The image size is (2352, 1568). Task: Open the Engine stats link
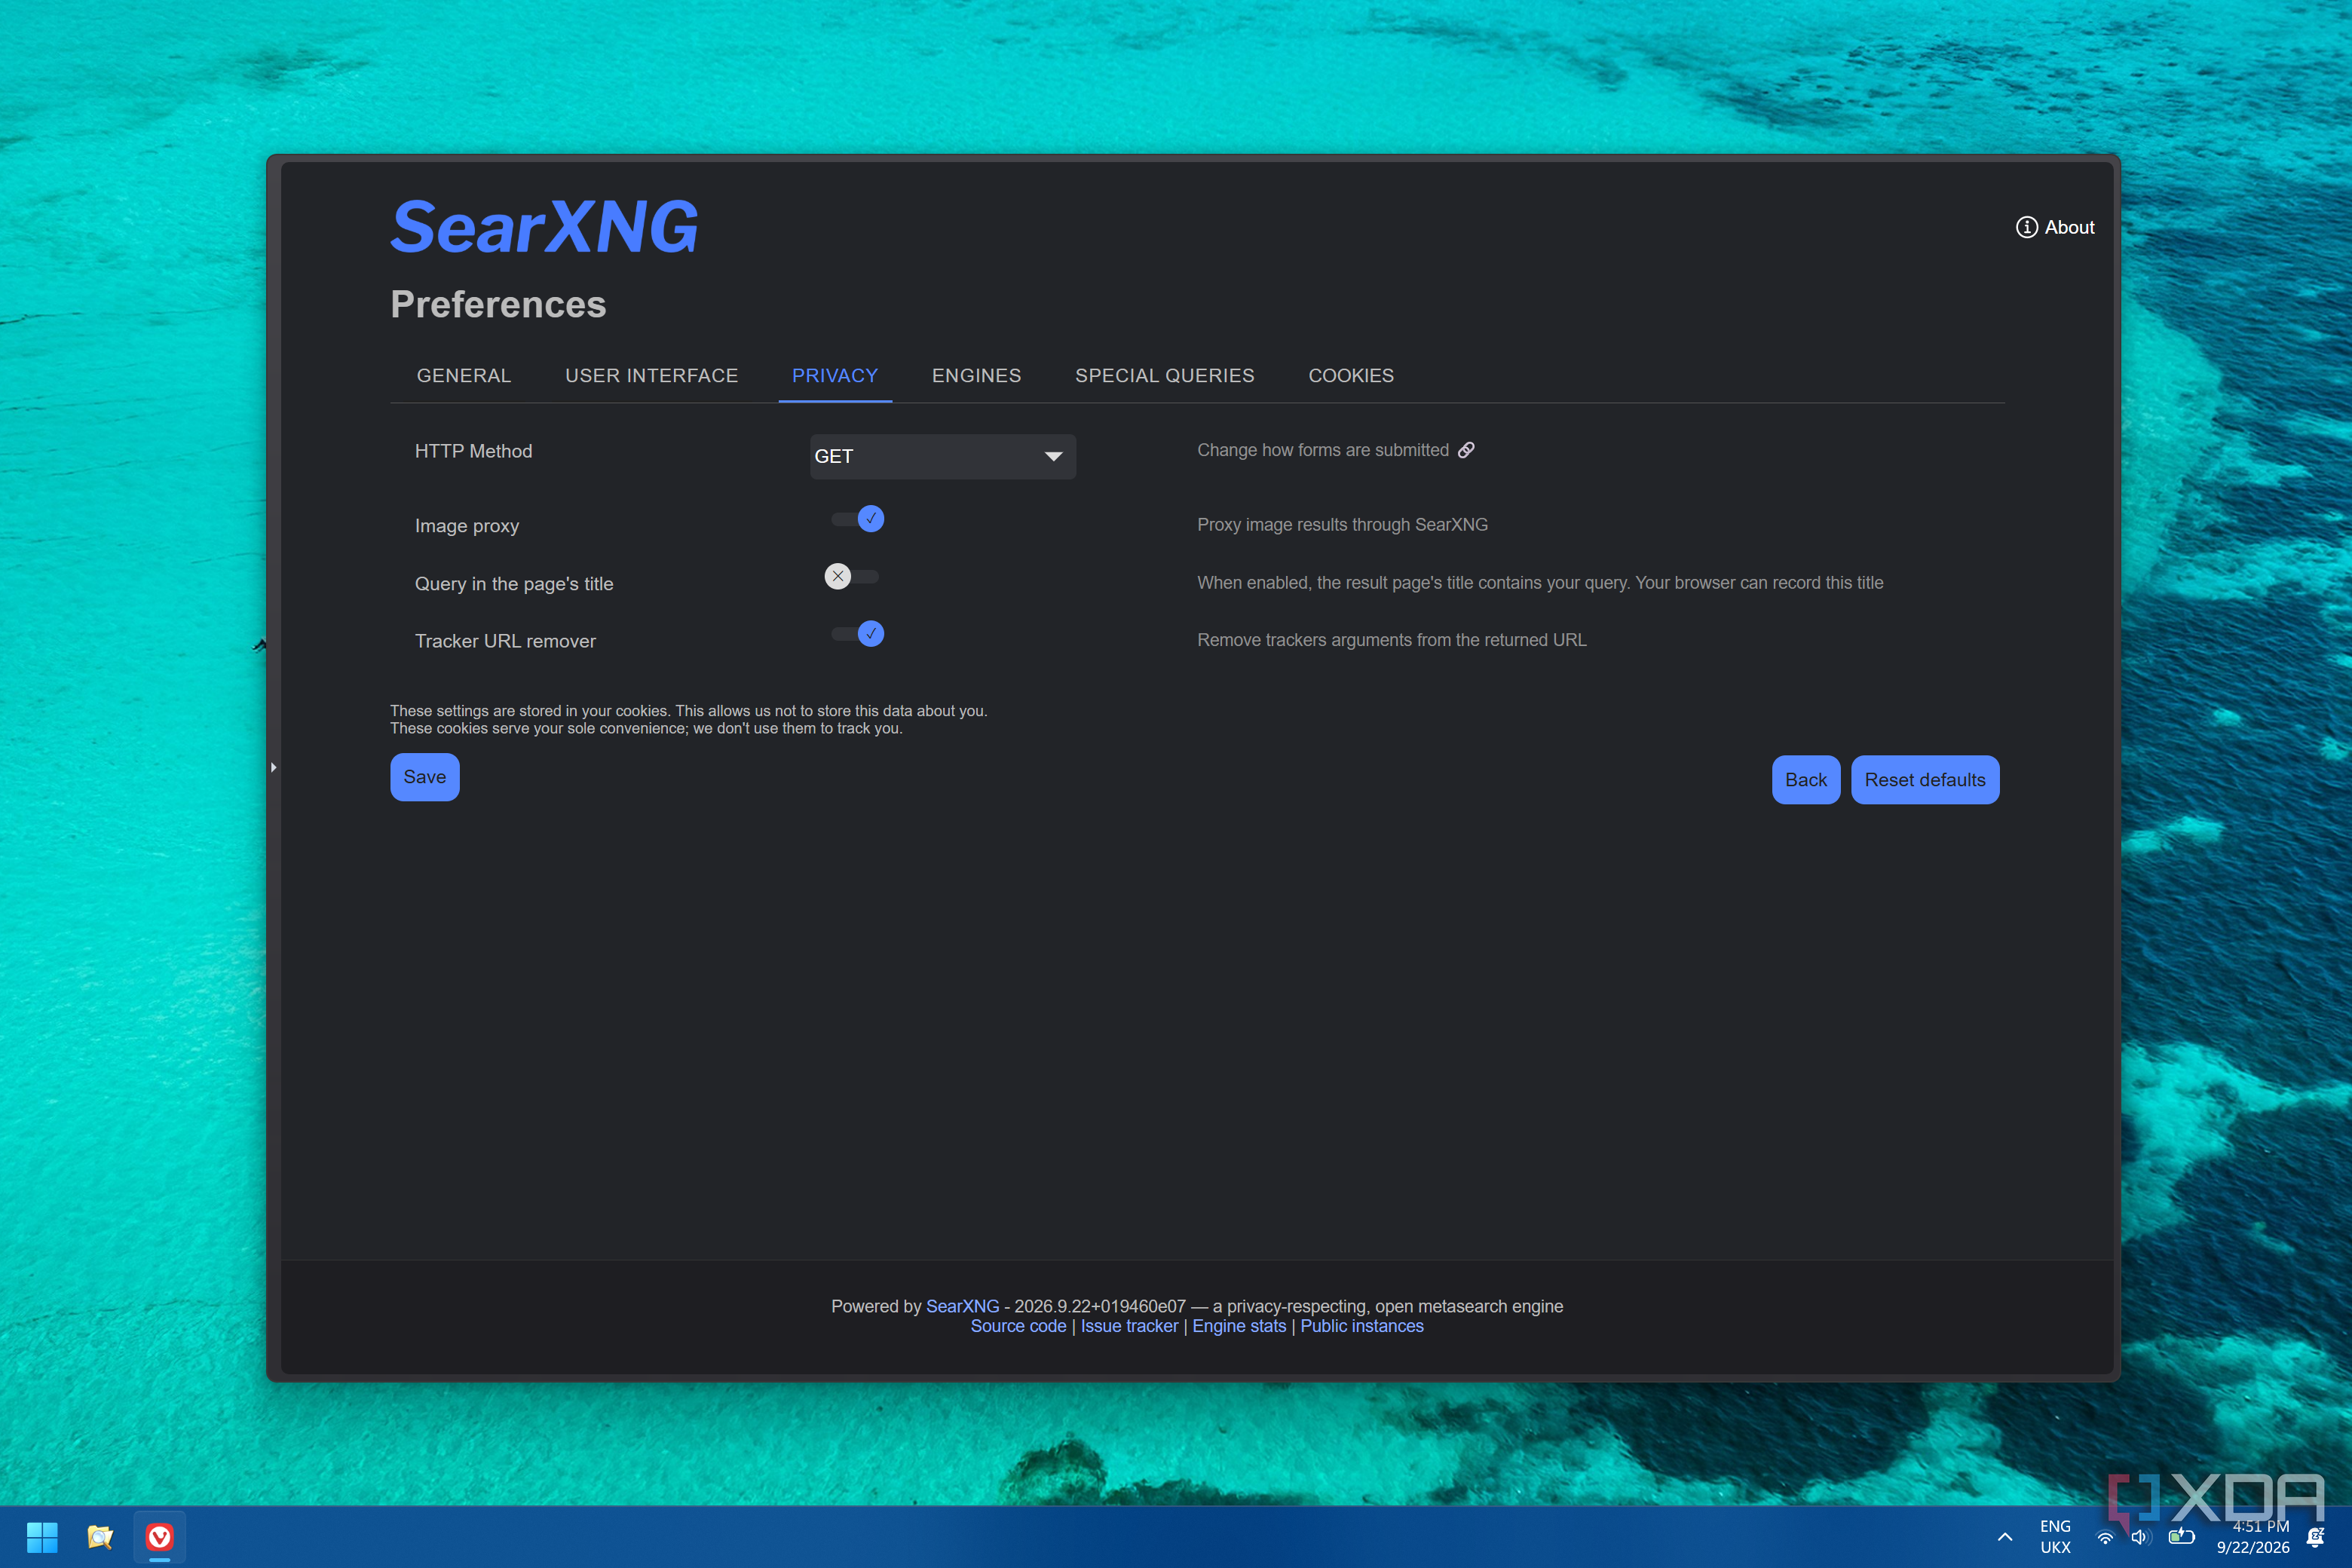tap(1239, 1326)
